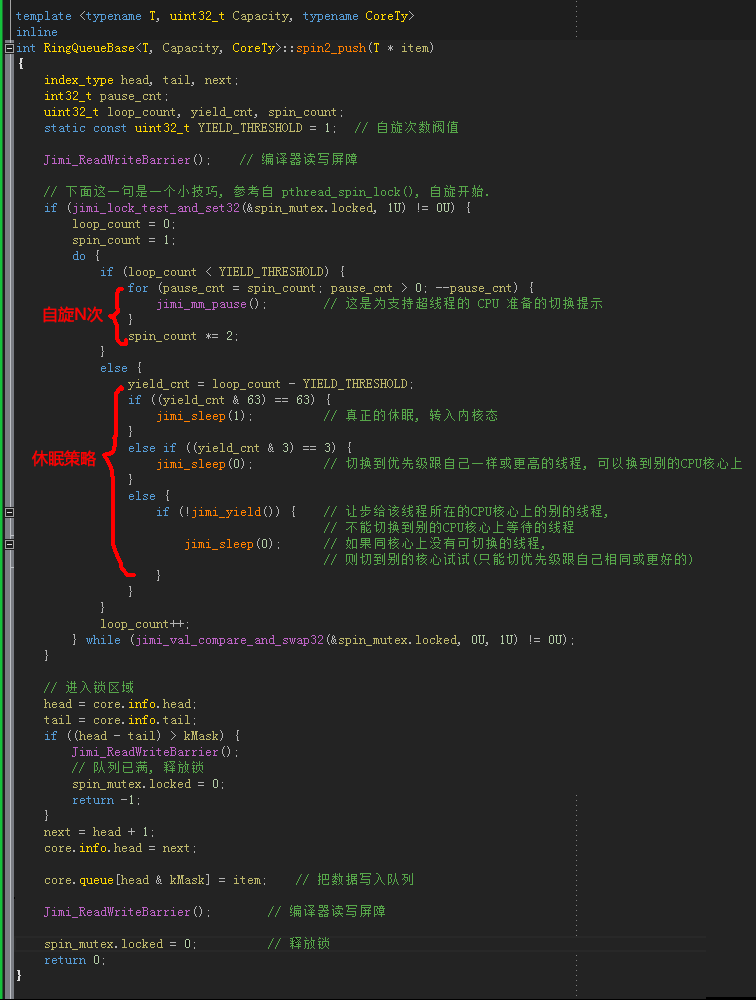The height and width of the screenshot is (1000, 756).
Task: Click 'static const uint32_t YIELD_THRESHOLD = 1;'
Action: [190, 128]
